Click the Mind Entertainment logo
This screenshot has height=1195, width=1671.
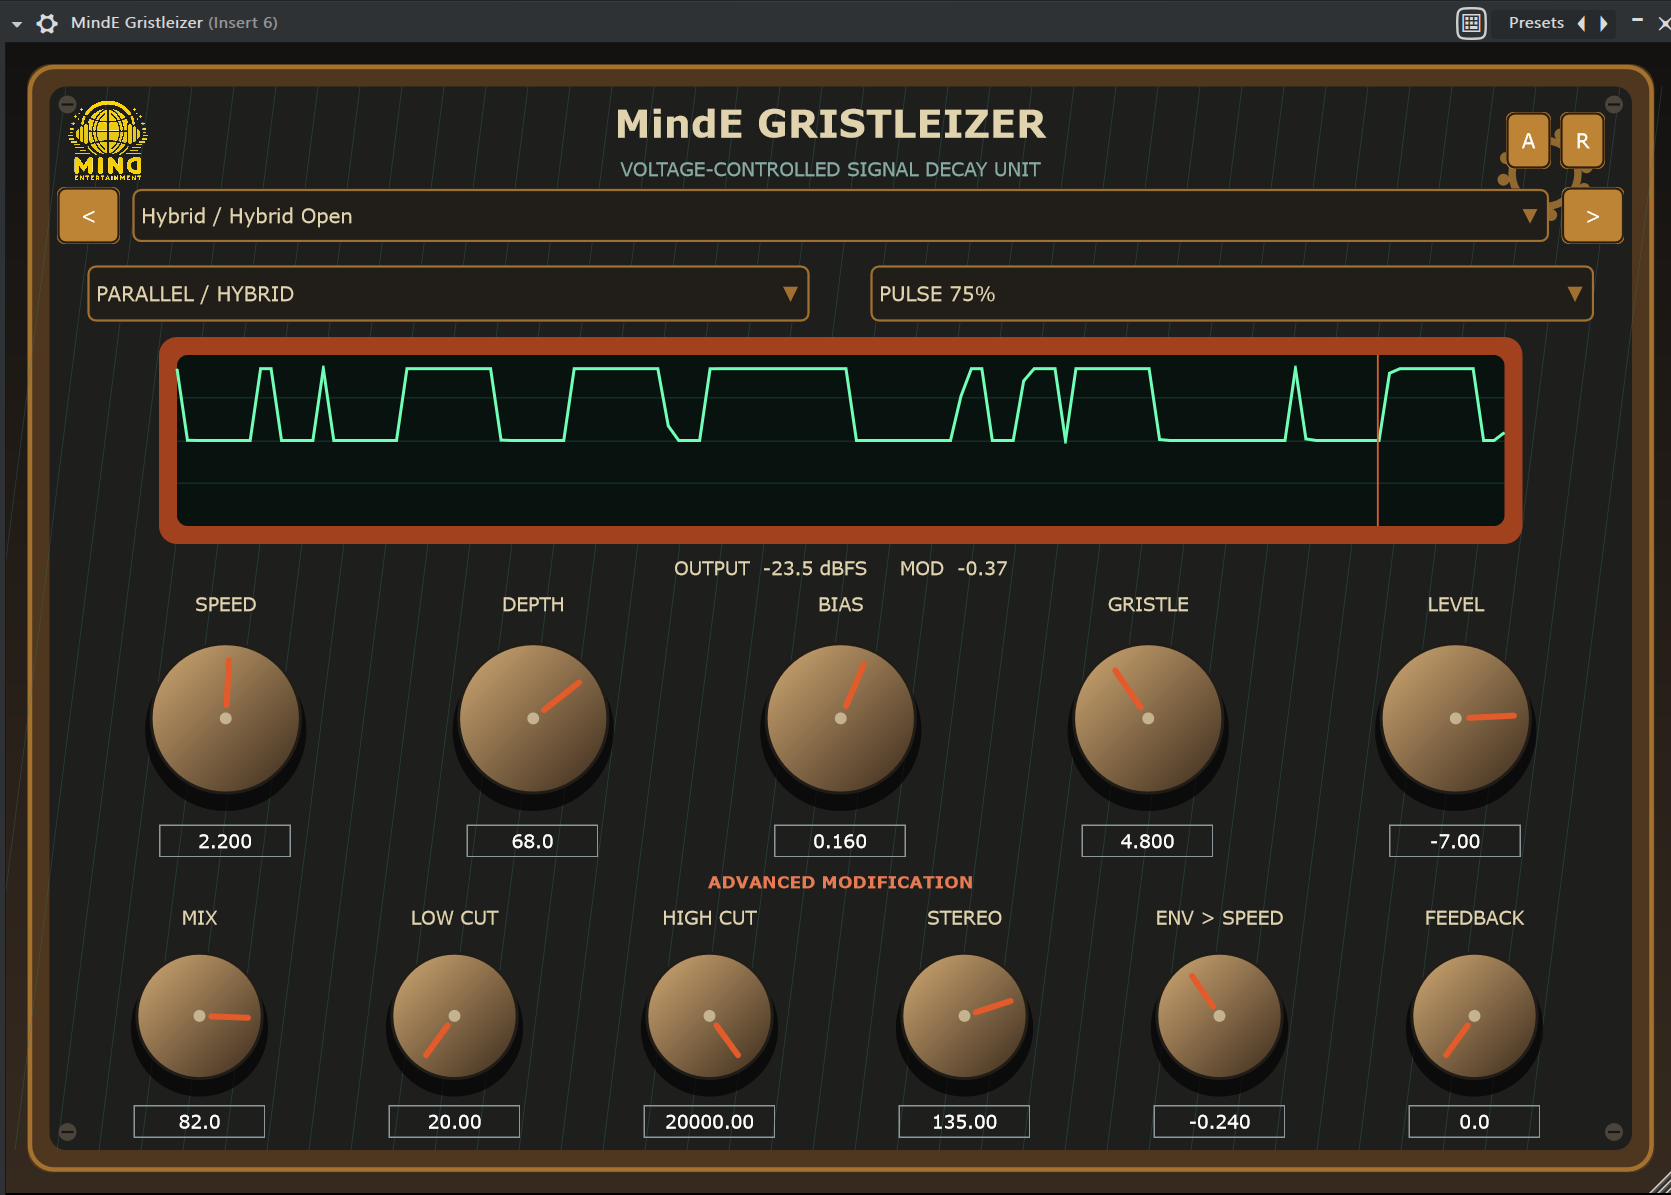coord(108,141)
